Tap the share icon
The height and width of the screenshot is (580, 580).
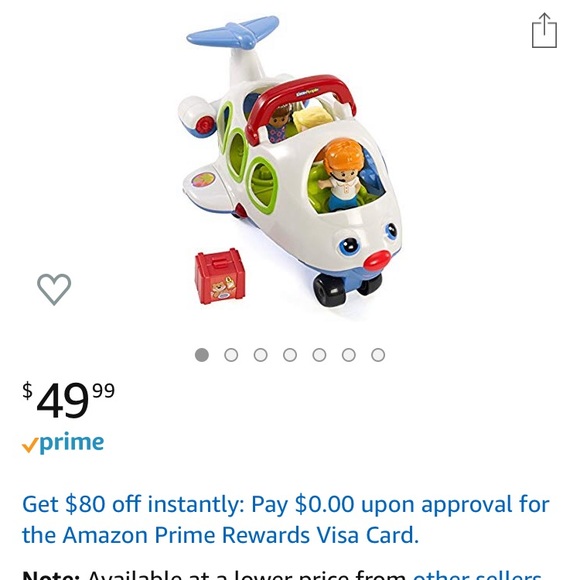click(x=544, y=31)
